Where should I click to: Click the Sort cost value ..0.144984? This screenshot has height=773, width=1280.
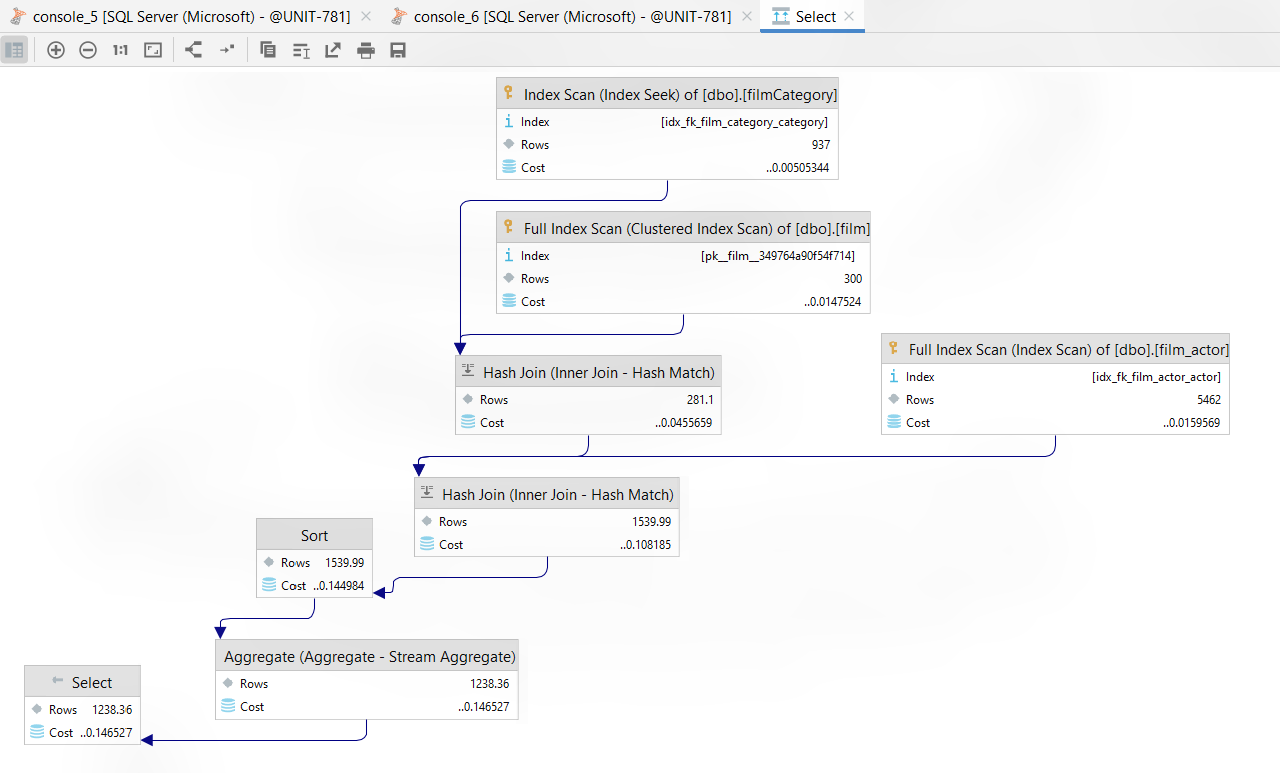click(339, 586)
